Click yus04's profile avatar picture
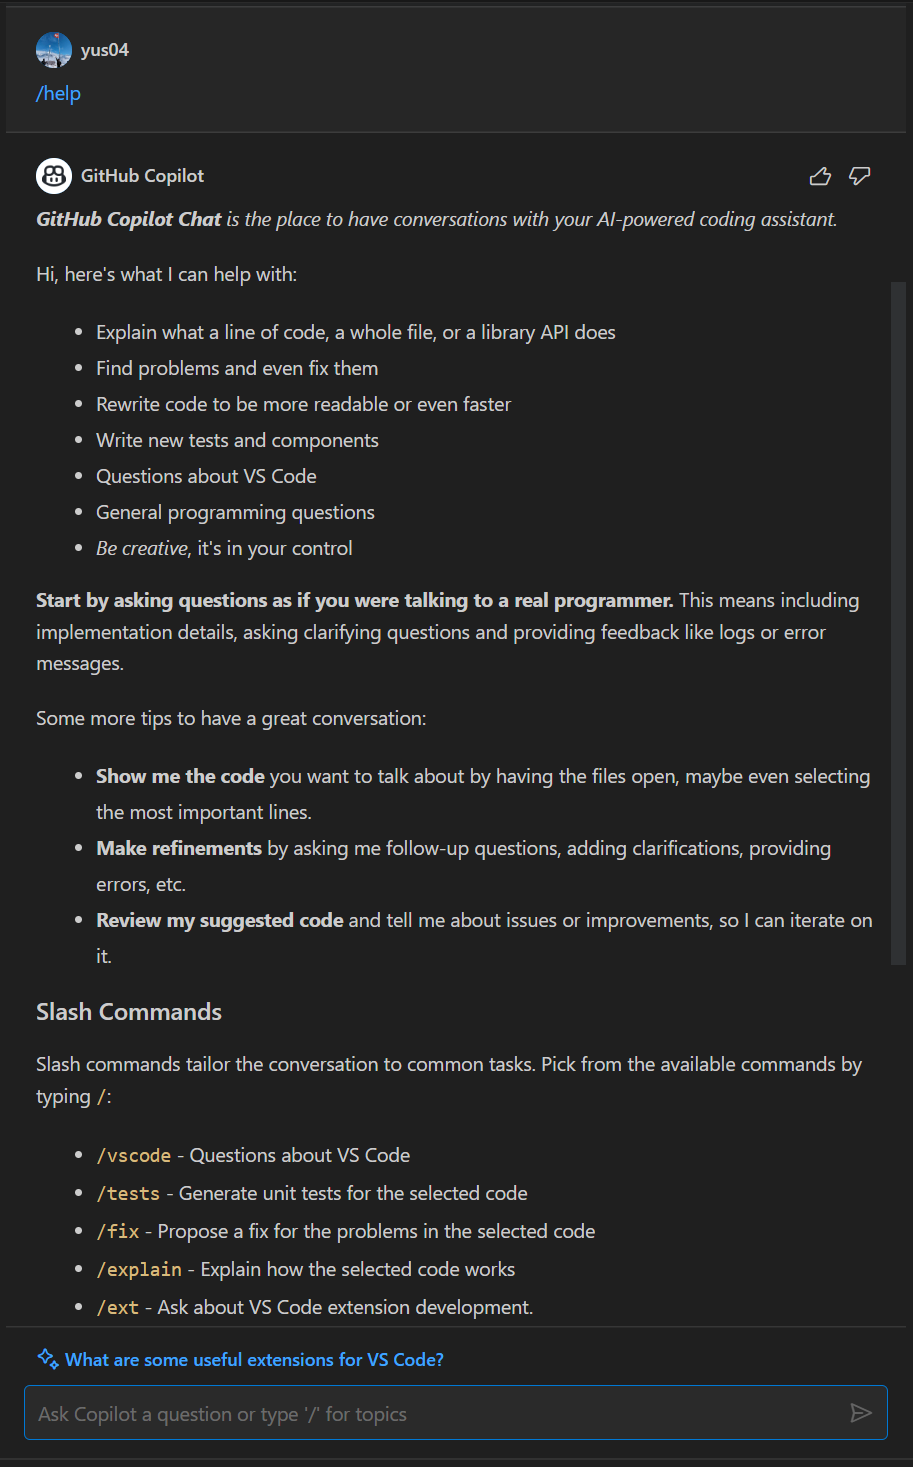This screenshot has width=913, height=1467. [53, 49]
